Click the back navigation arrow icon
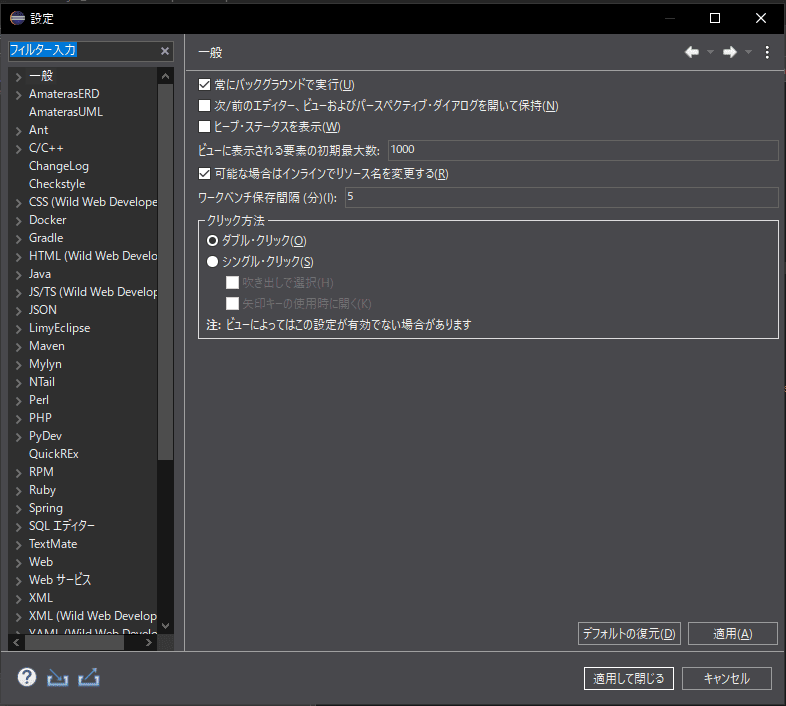Image resolution: width=786 pixels, height=706 pixels. coord(691,52)
